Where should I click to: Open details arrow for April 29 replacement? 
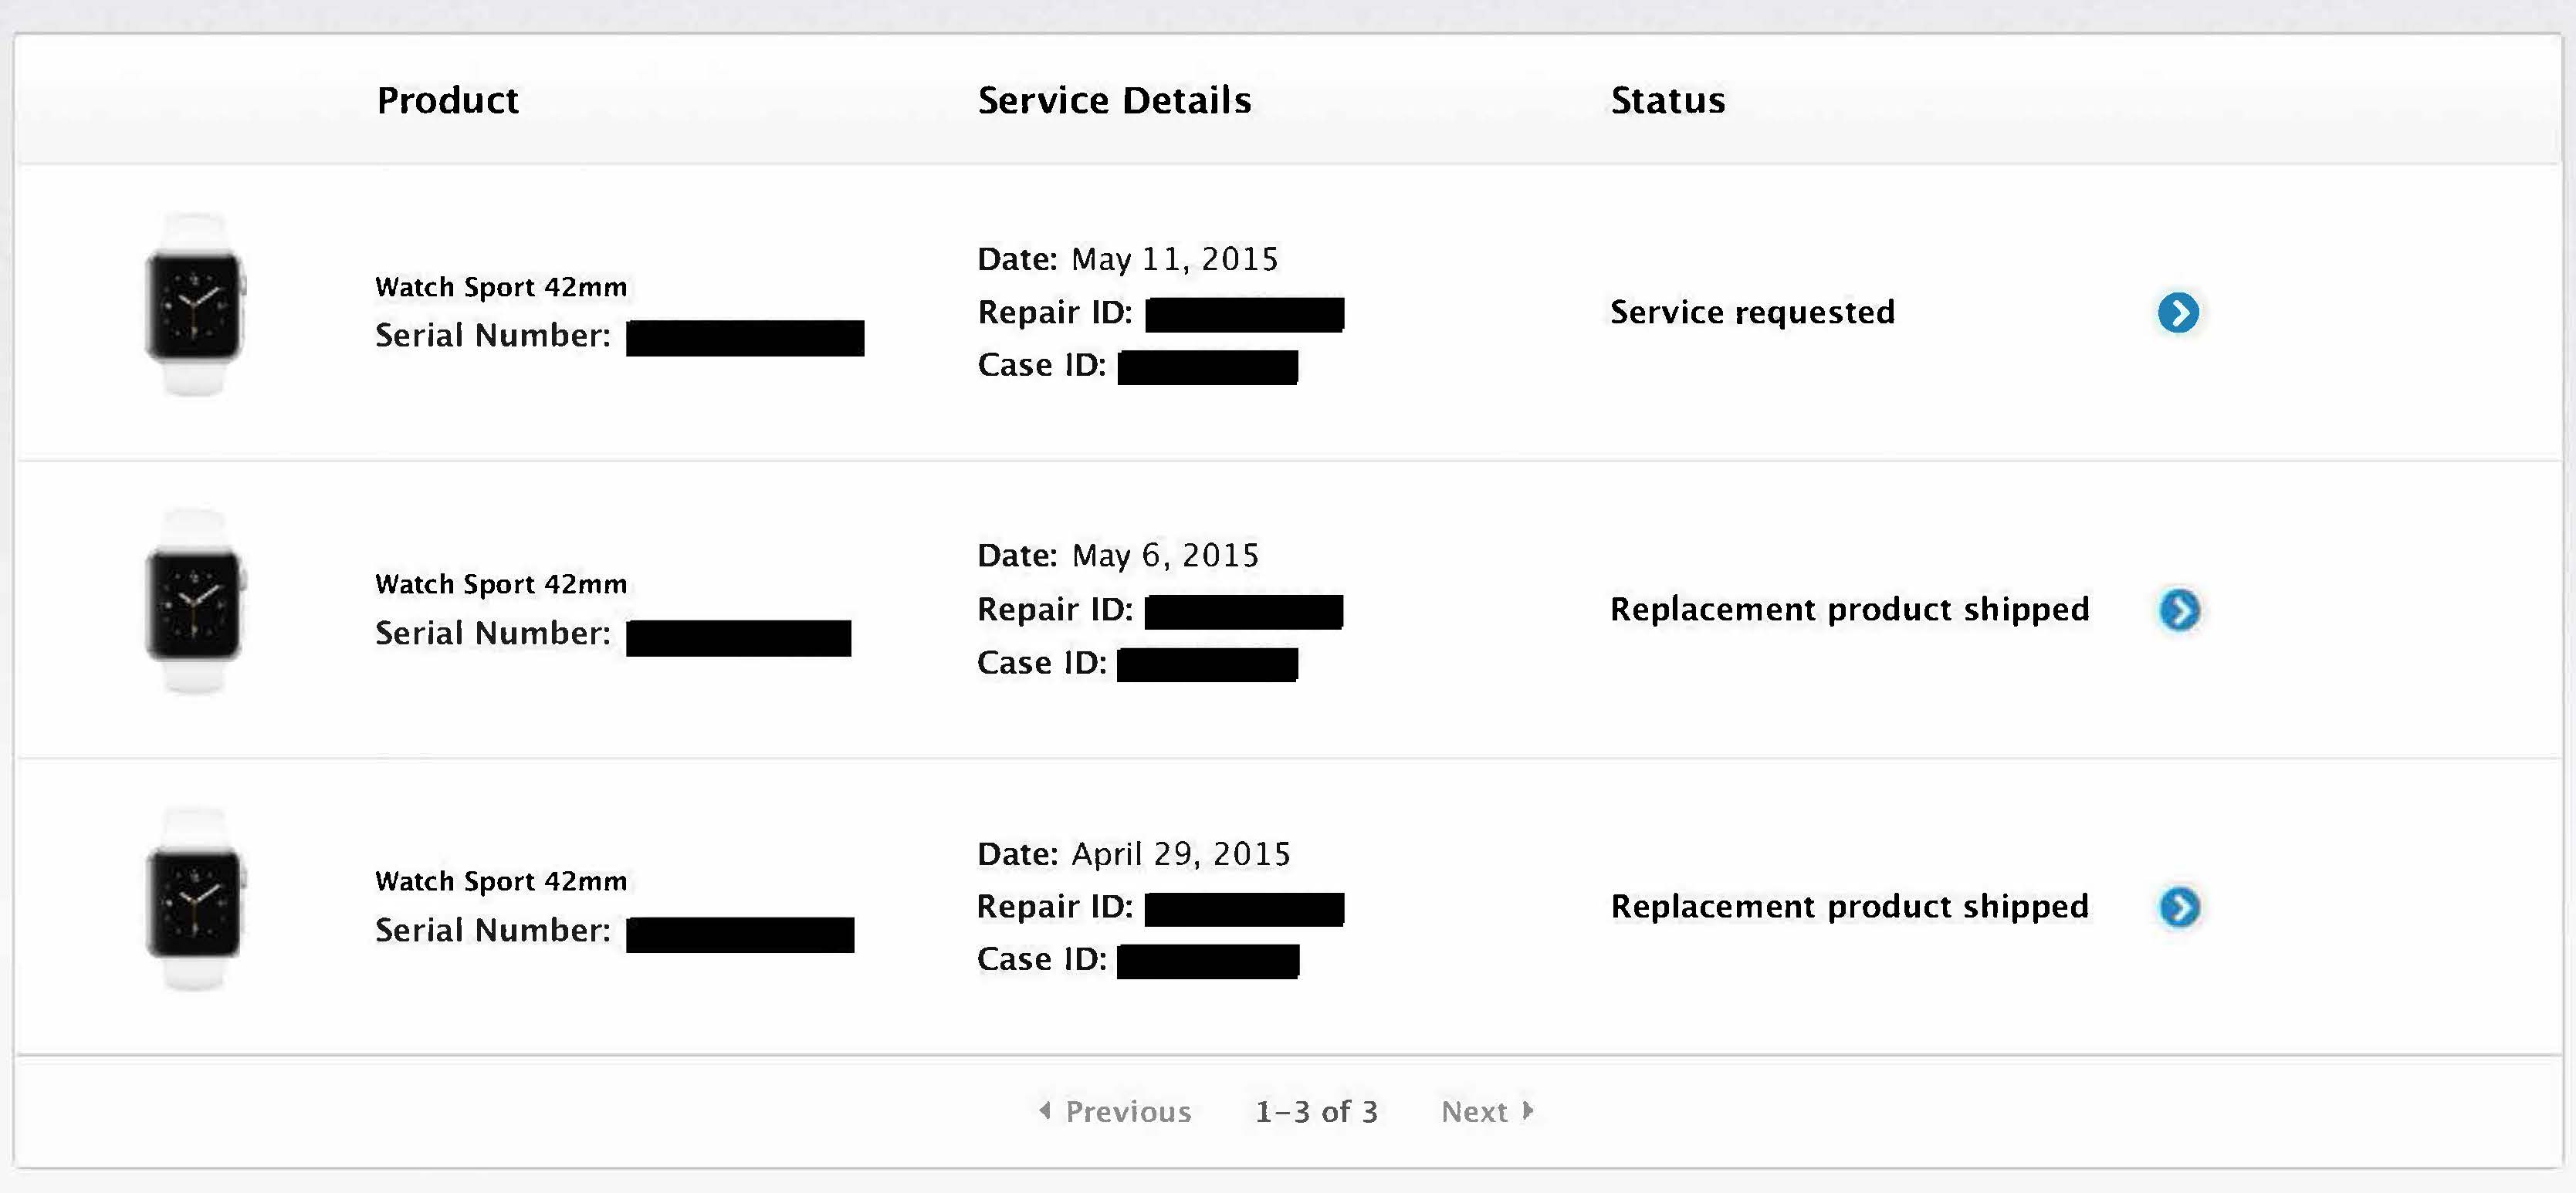pos(2179,907)
